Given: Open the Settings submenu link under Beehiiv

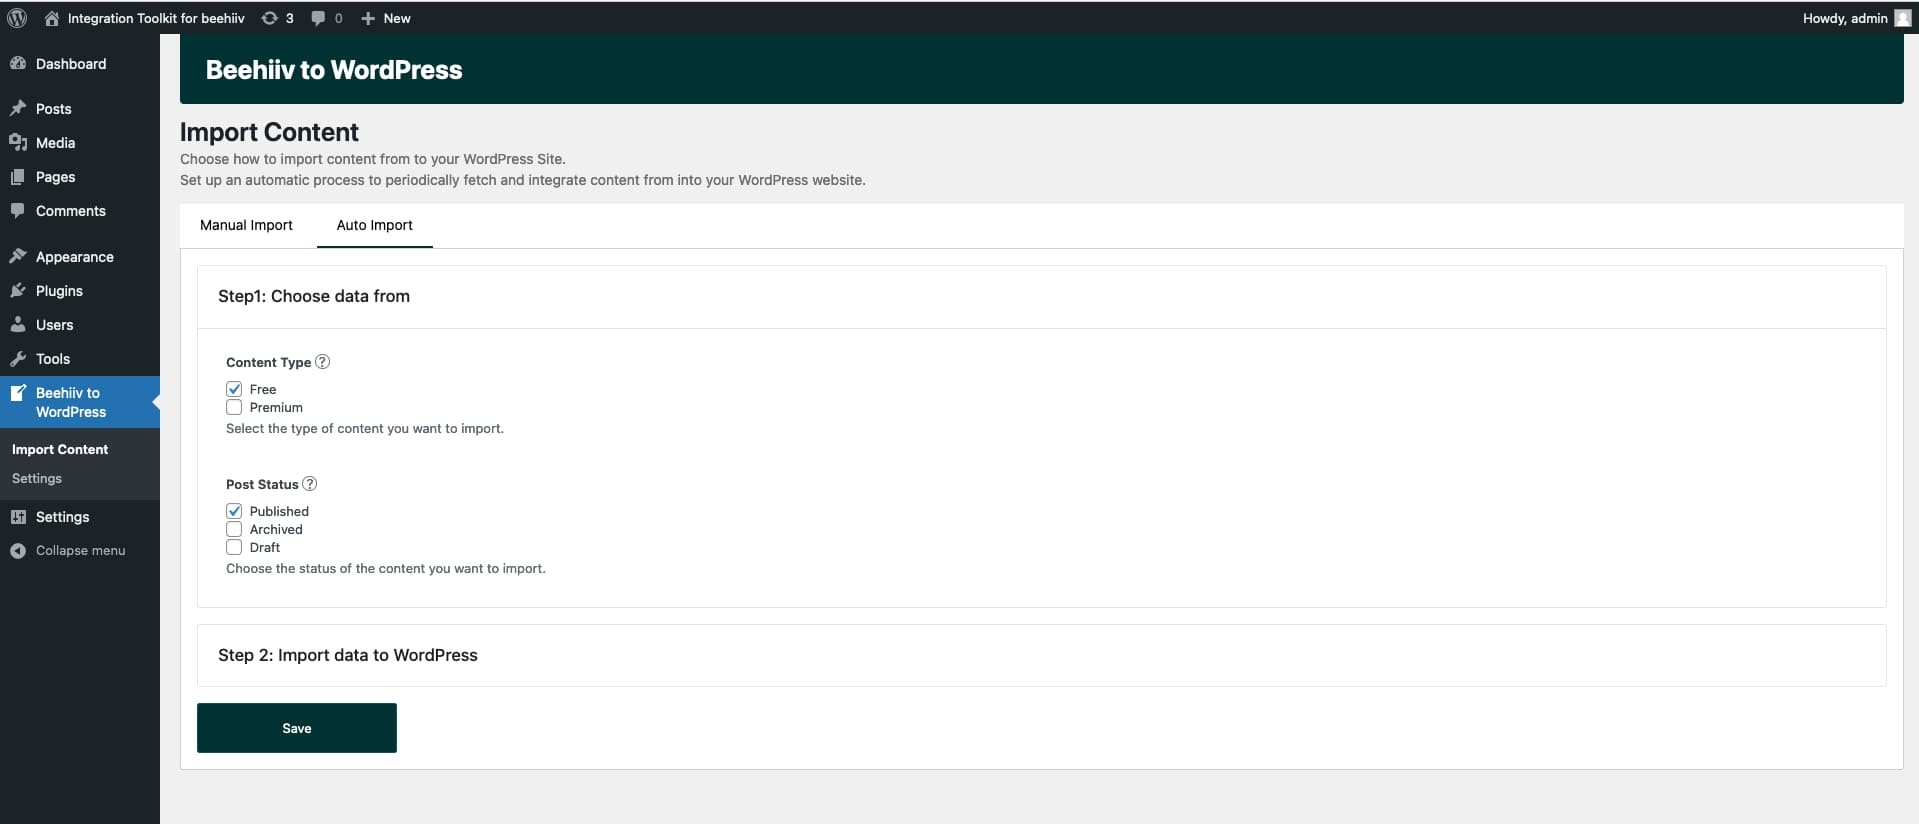Looking at the screenshot, I should point(37,479).
